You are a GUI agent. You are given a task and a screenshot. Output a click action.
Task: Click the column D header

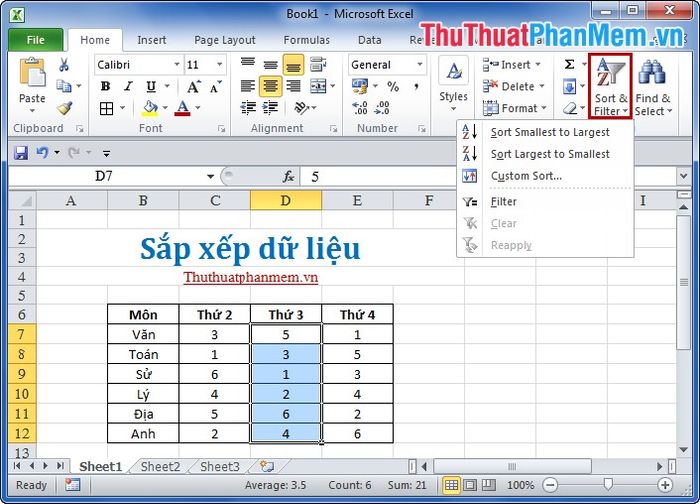[x=286, y=201]
